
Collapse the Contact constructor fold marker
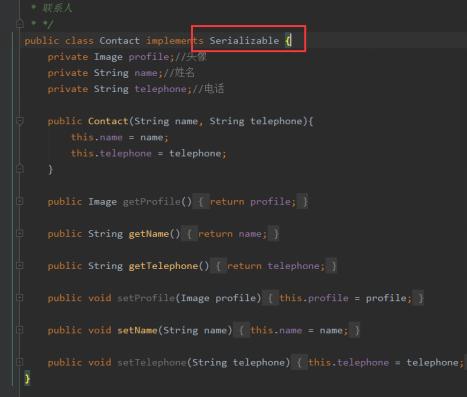coord(20,121)
